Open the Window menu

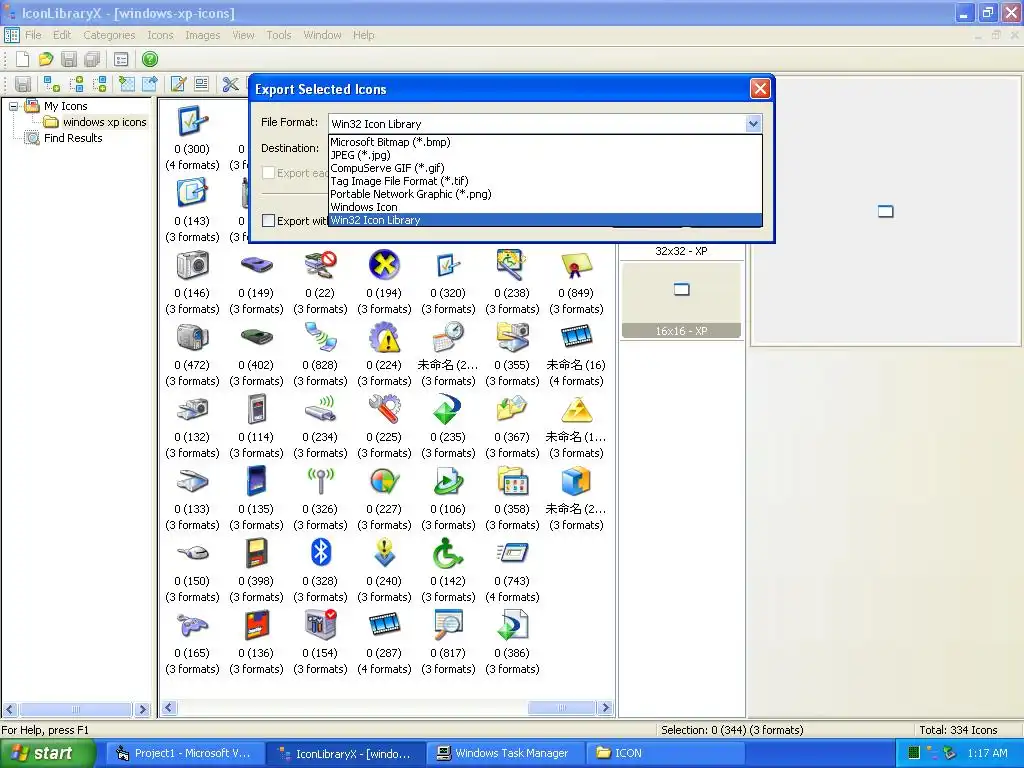click(x=322, y=35)
